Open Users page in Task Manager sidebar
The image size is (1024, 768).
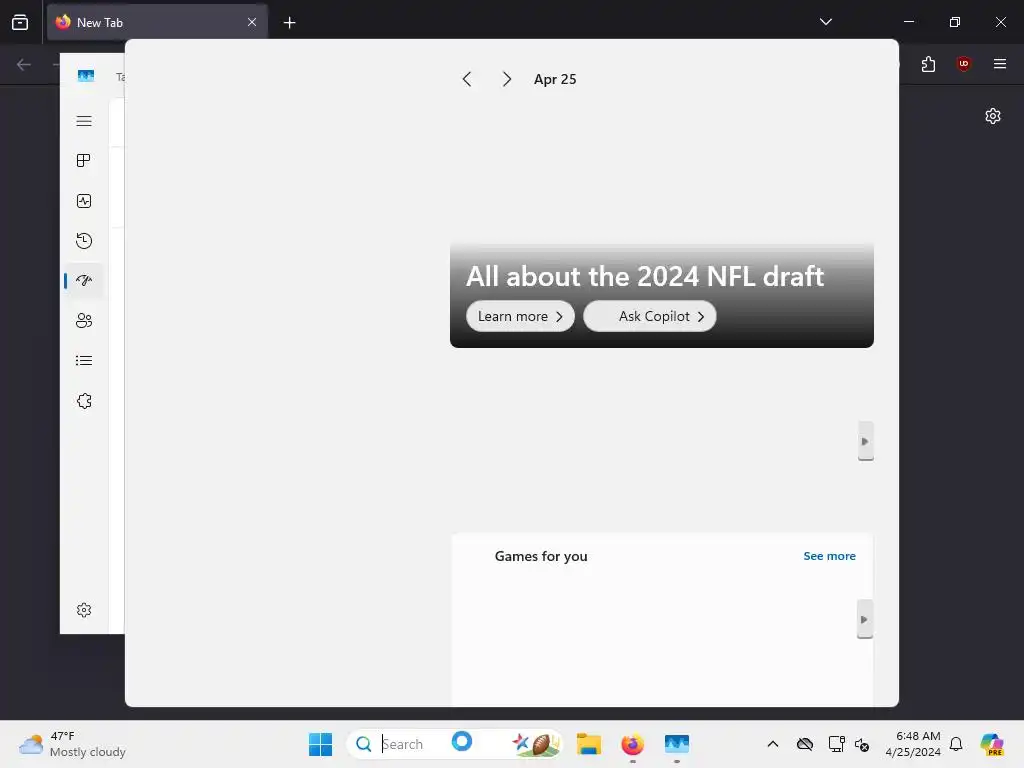[84, 321]
